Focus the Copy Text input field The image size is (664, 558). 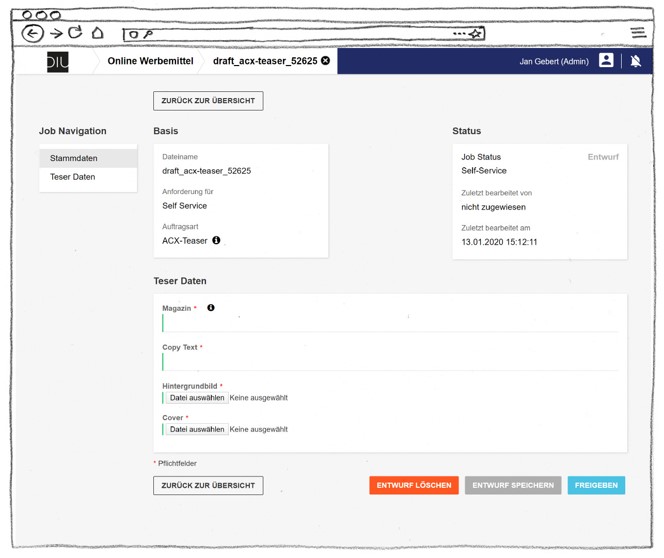(x=390, y=362)
